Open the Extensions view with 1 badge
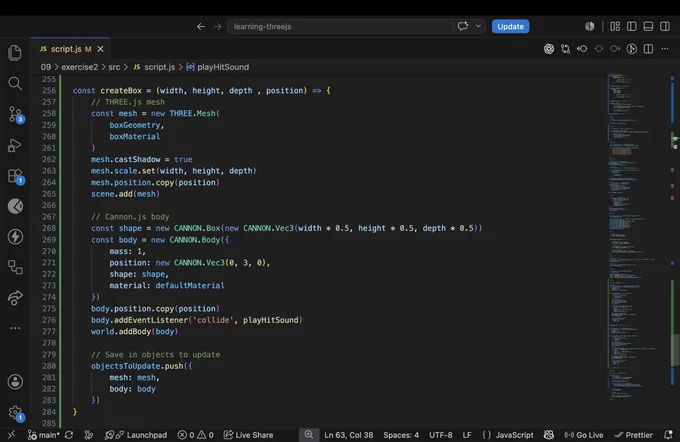The image size is (680, 442). pyautogui.click(x=16, y=176)
